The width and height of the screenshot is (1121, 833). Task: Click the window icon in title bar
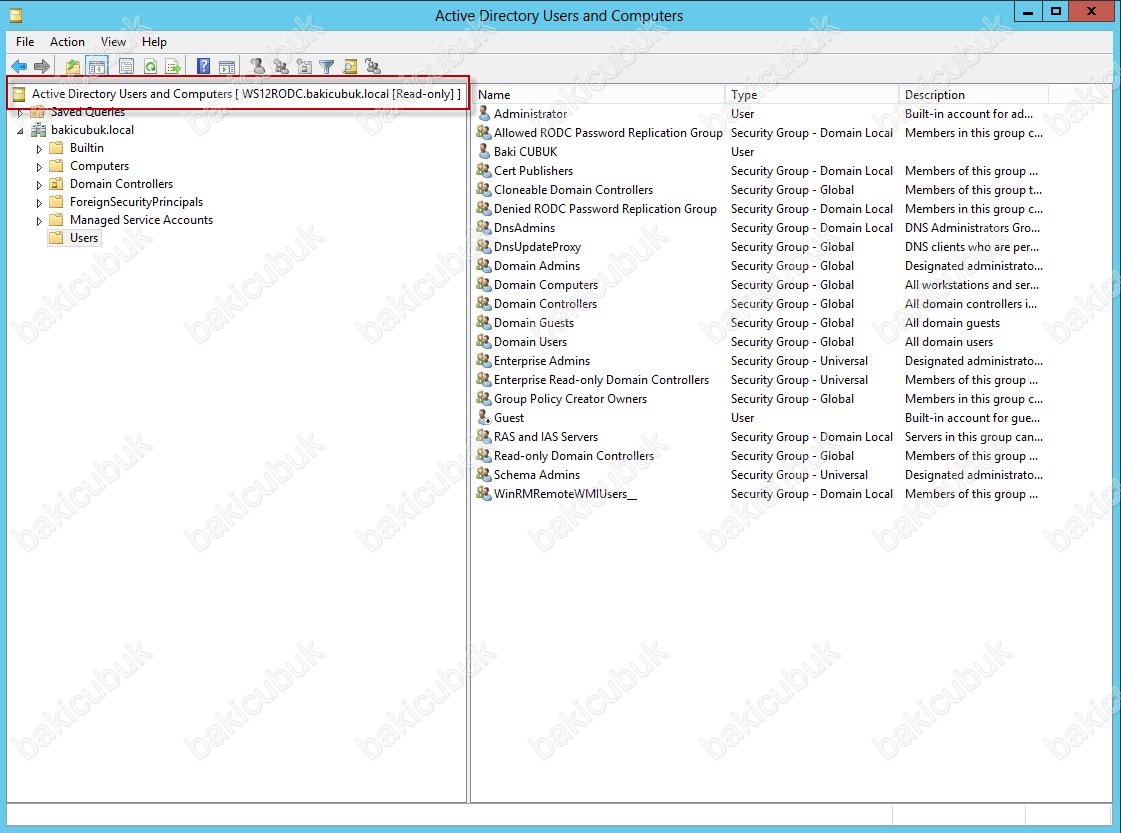tap(16, 14)
